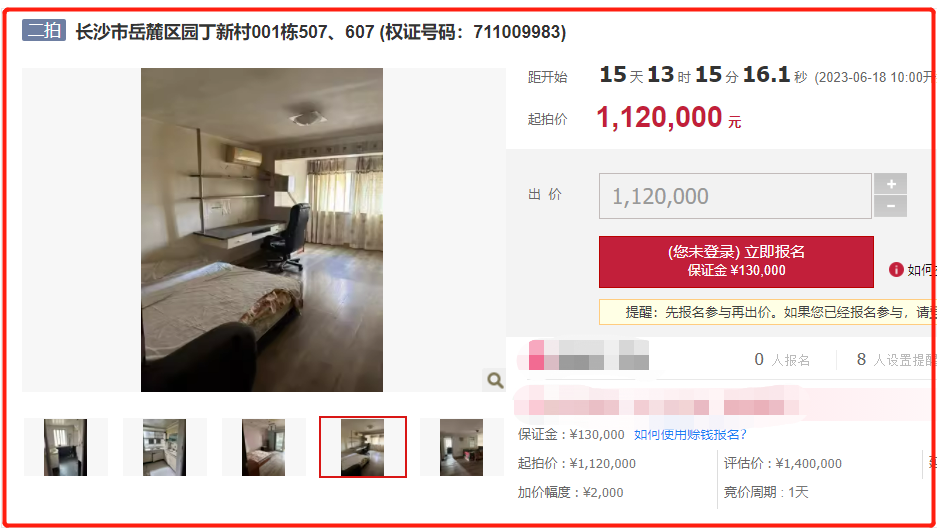Click the main bedroom photo

tap(262, 230)
